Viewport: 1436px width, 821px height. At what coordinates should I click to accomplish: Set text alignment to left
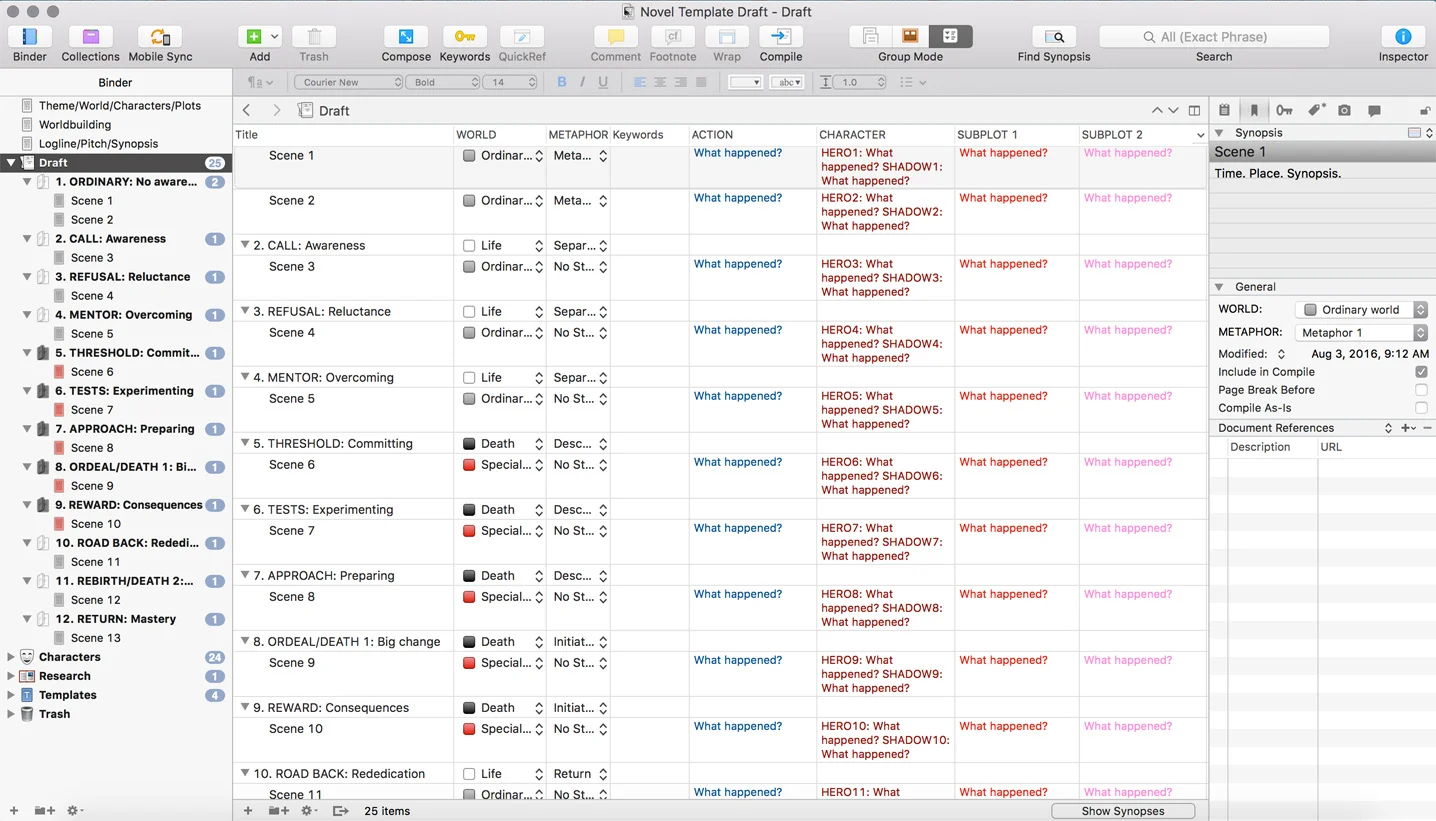[x=640, y=82]
